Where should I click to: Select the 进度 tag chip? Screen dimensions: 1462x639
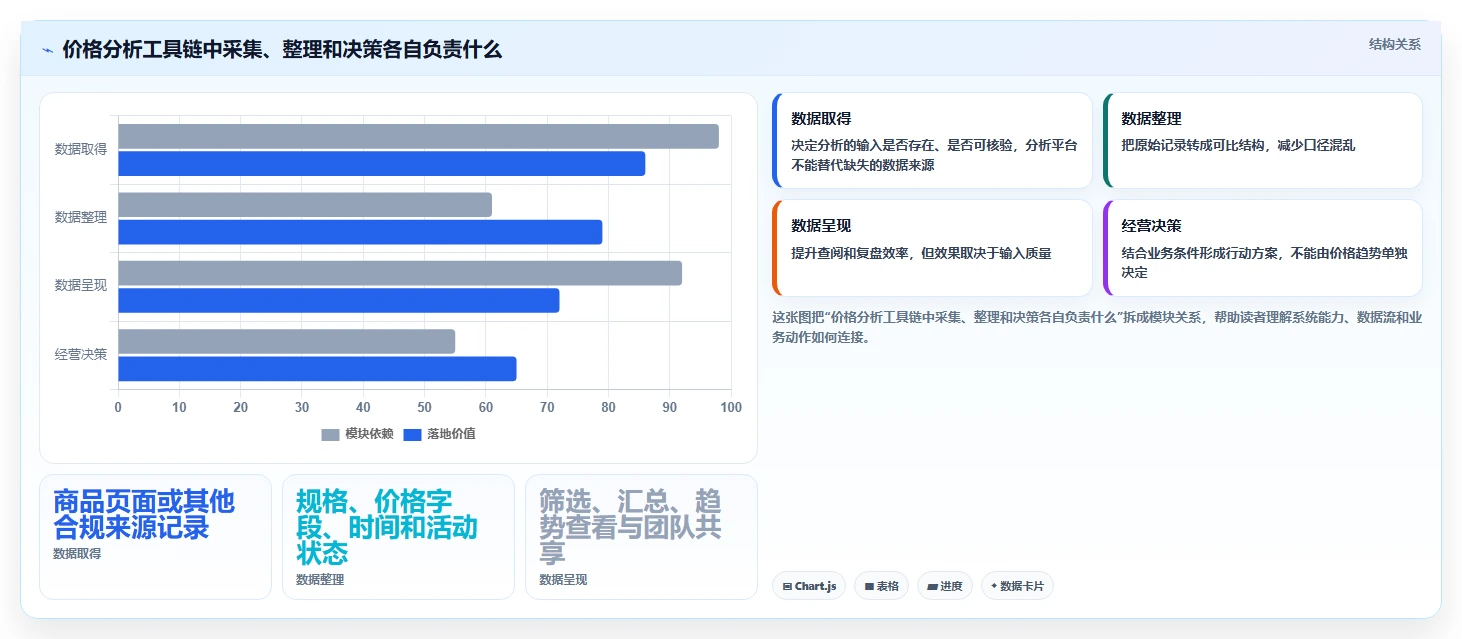pos(944,586)
